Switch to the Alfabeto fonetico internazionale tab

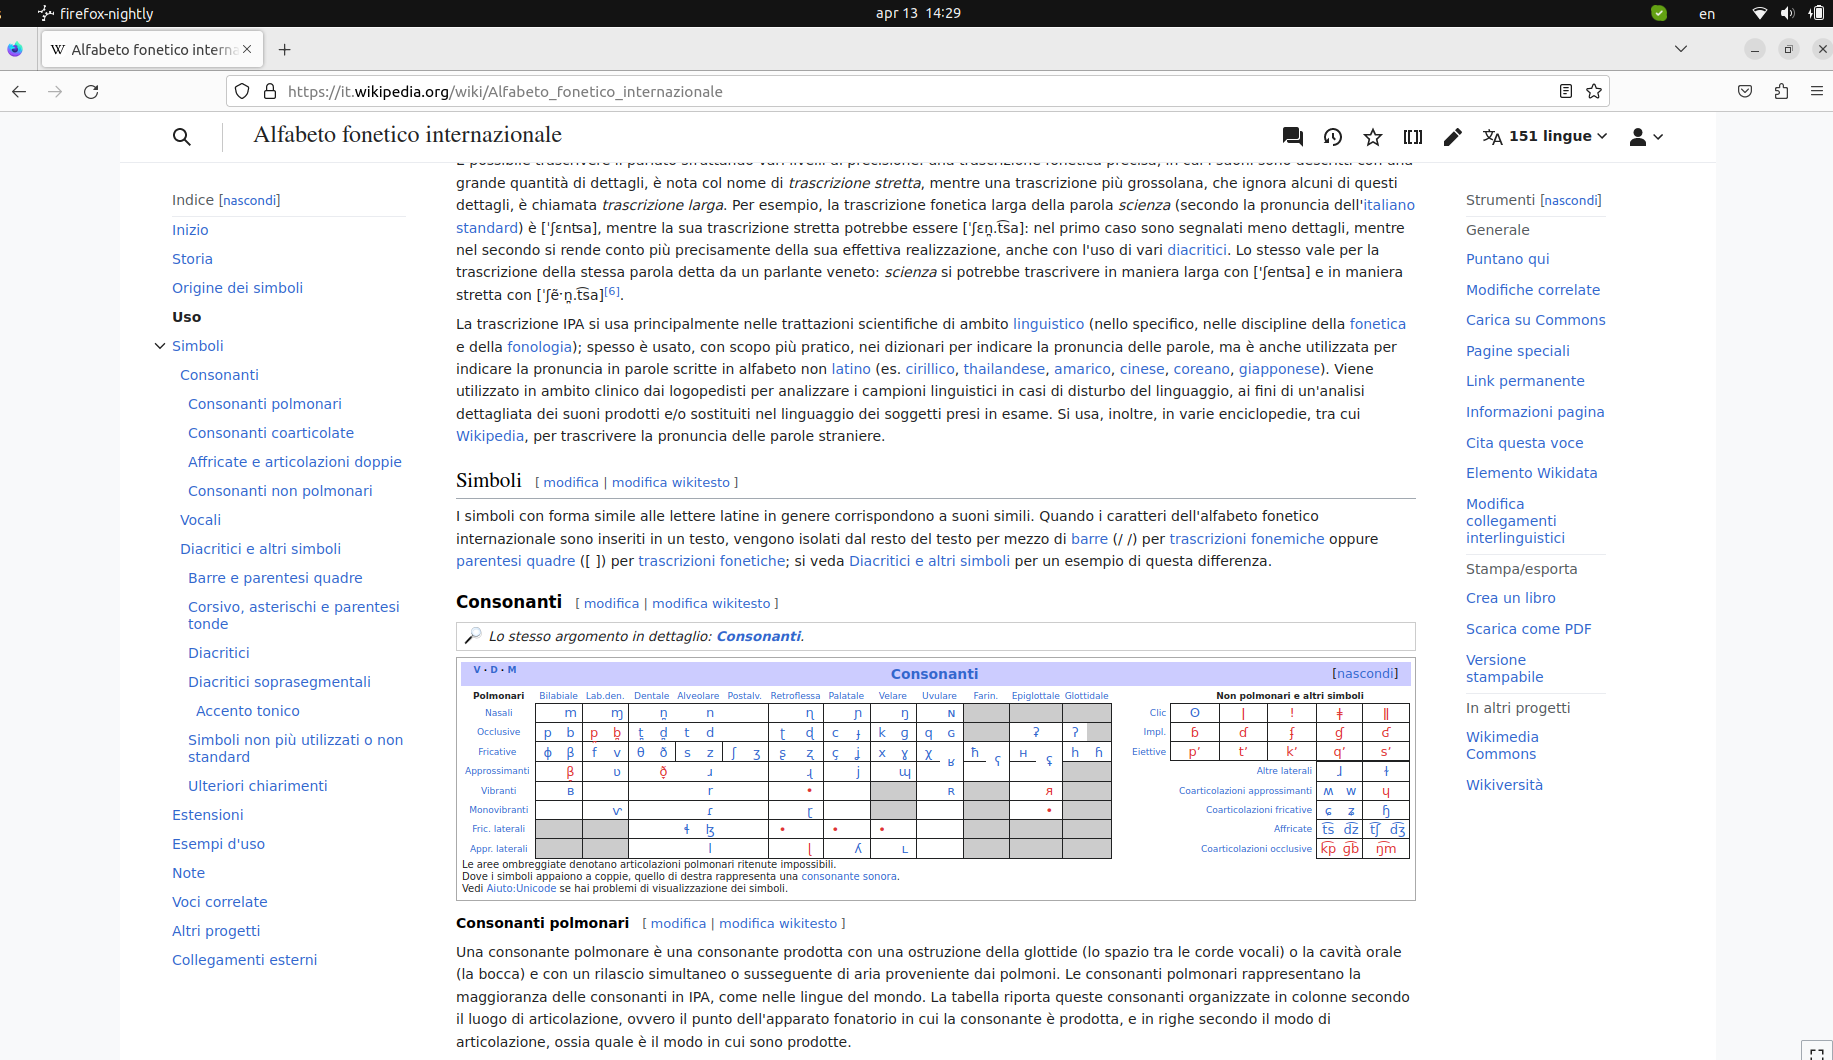pyautogui.click(x=145, y=48)
